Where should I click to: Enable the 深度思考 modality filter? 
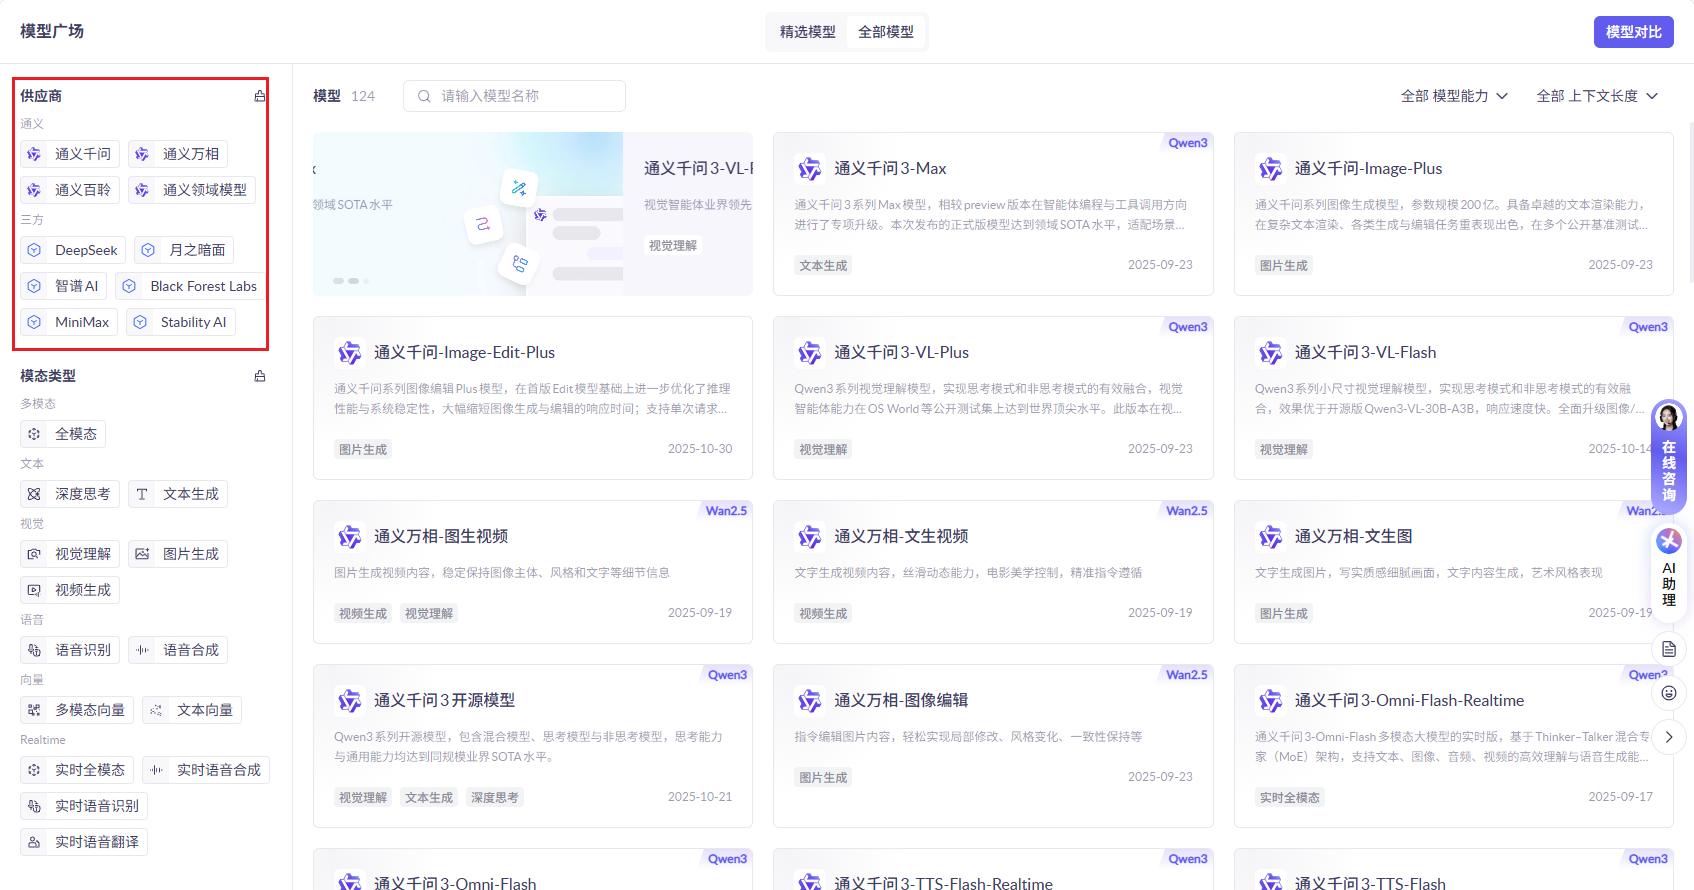coord(70,494)
